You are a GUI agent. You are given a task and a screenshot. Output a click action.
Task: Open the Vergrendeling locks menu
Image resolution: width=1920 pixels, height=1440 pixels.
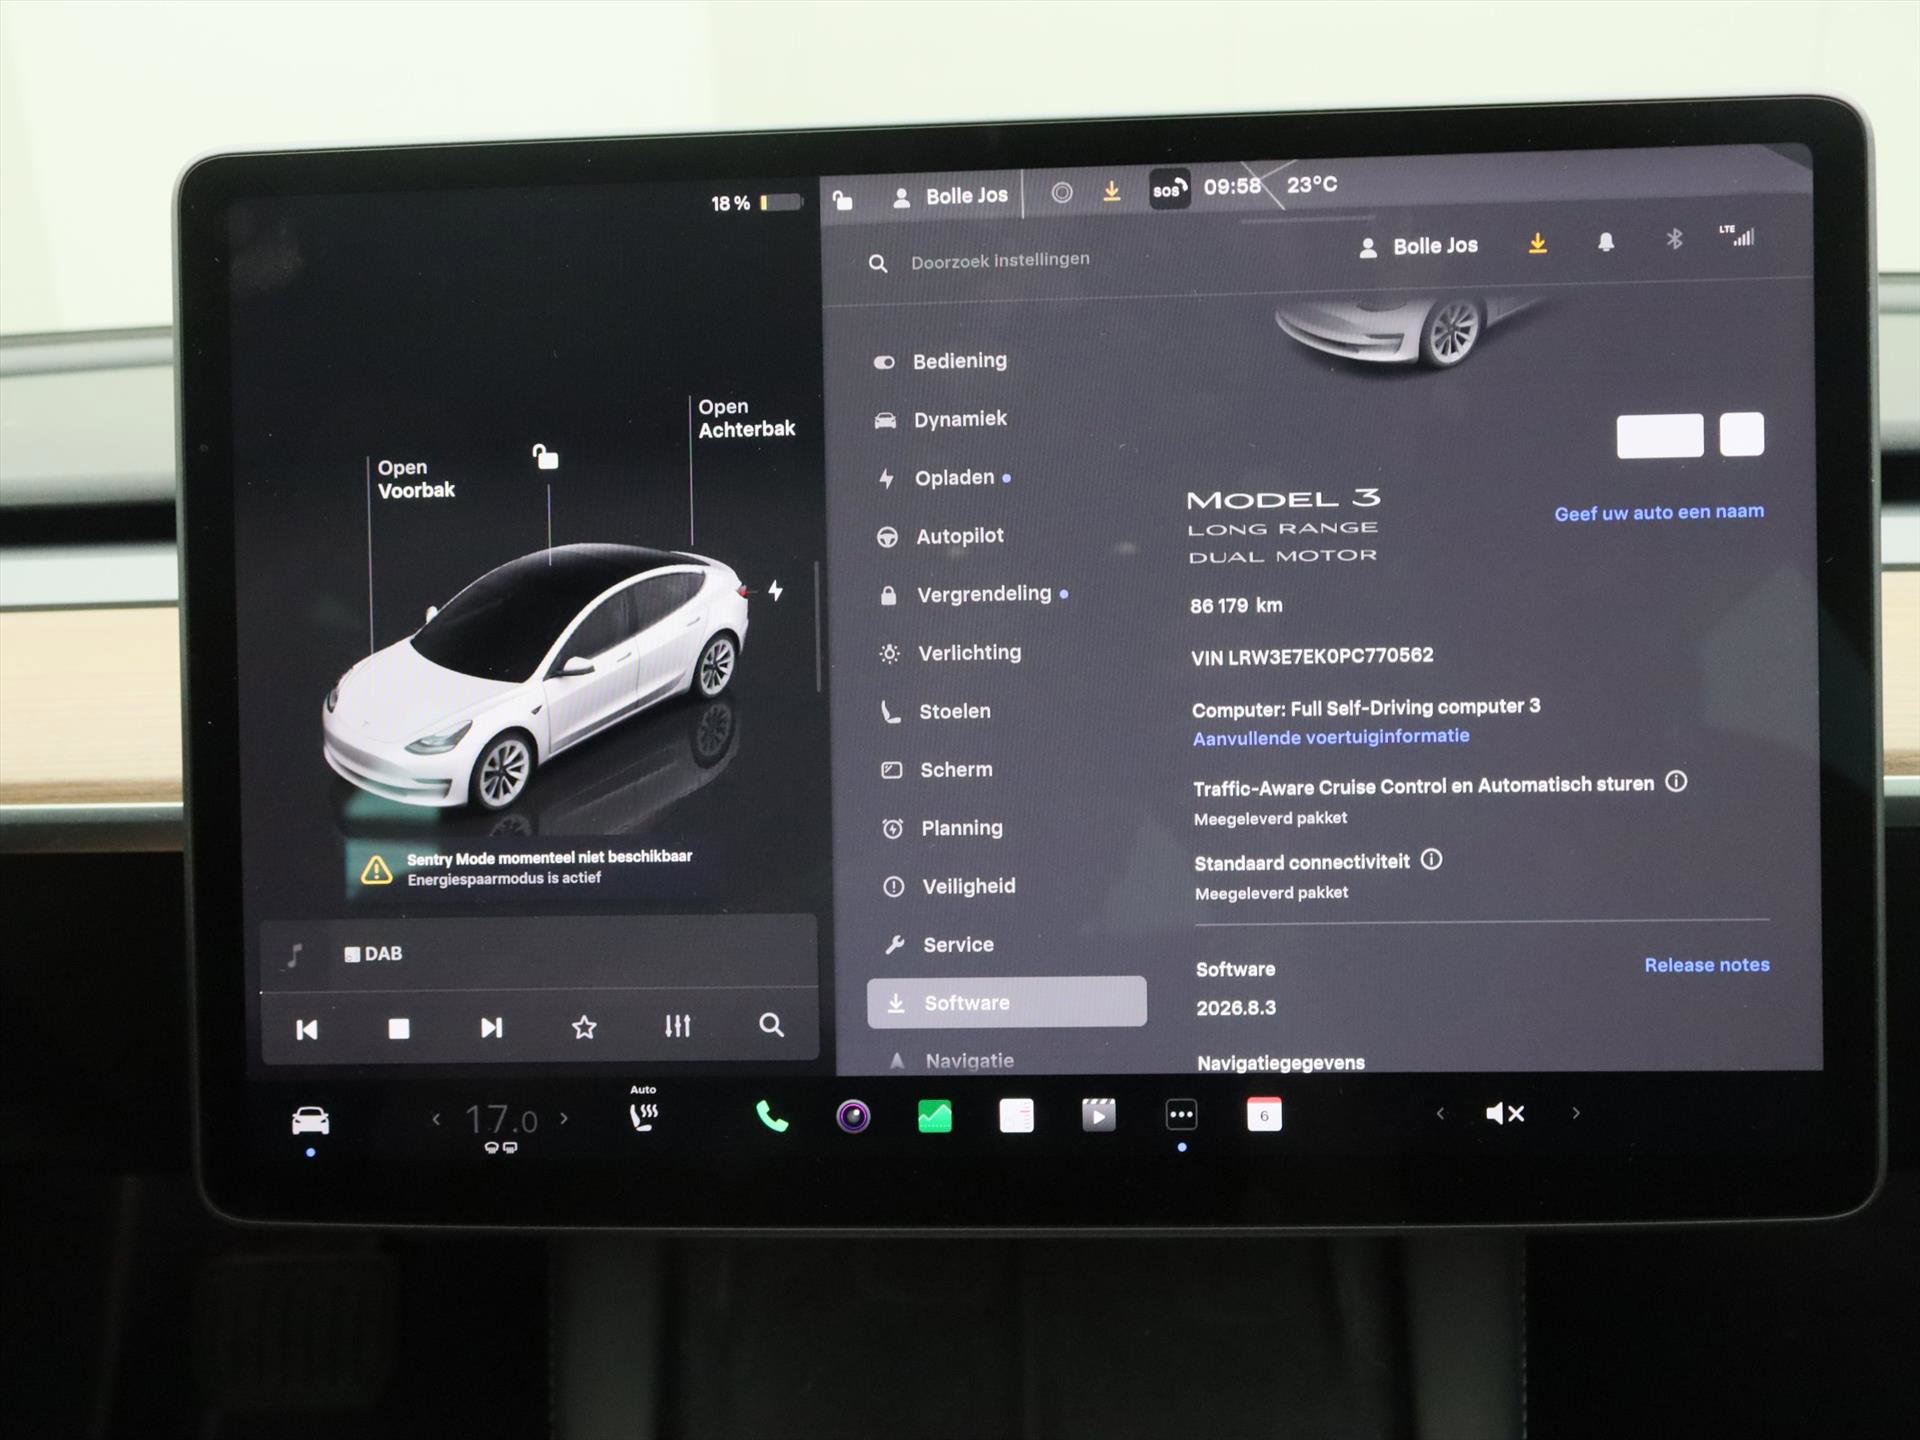(972, 594)
